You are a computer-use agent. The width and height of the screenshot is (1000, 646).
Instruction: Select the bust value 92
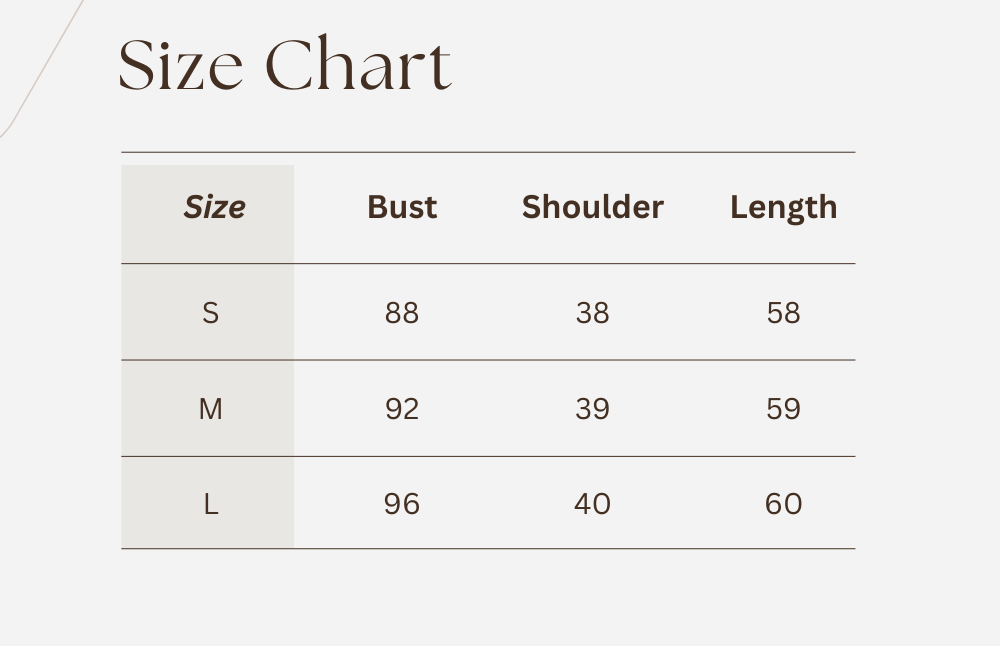click(x=402, y=409)
